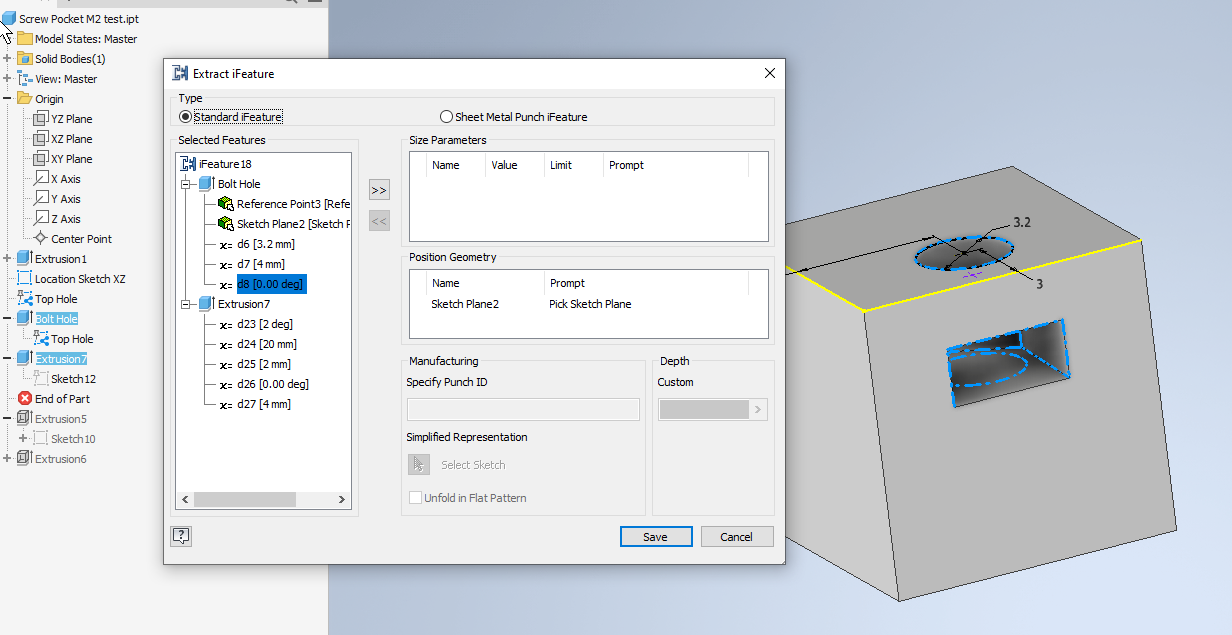Screen dimensions: 1232x635
Task: Select Standard iFeature radio button
Action: point(186,117)
